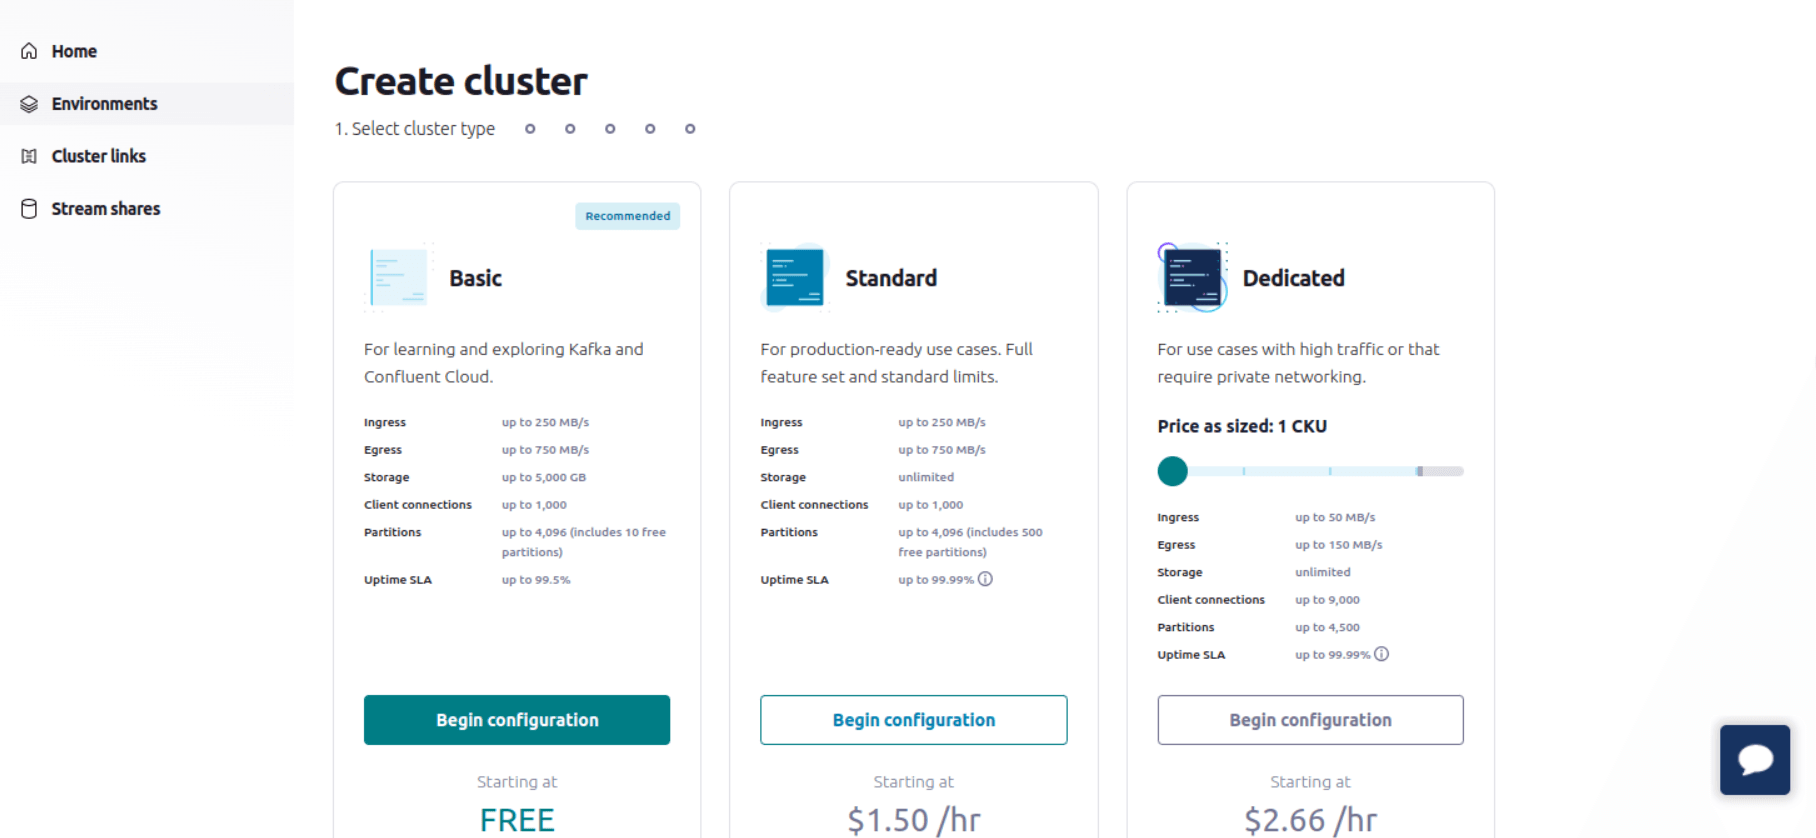Viewport: 1816px width, 838px height.
Task: Click info icon beside Standard uptime SLA
Action: click(985, 579)
